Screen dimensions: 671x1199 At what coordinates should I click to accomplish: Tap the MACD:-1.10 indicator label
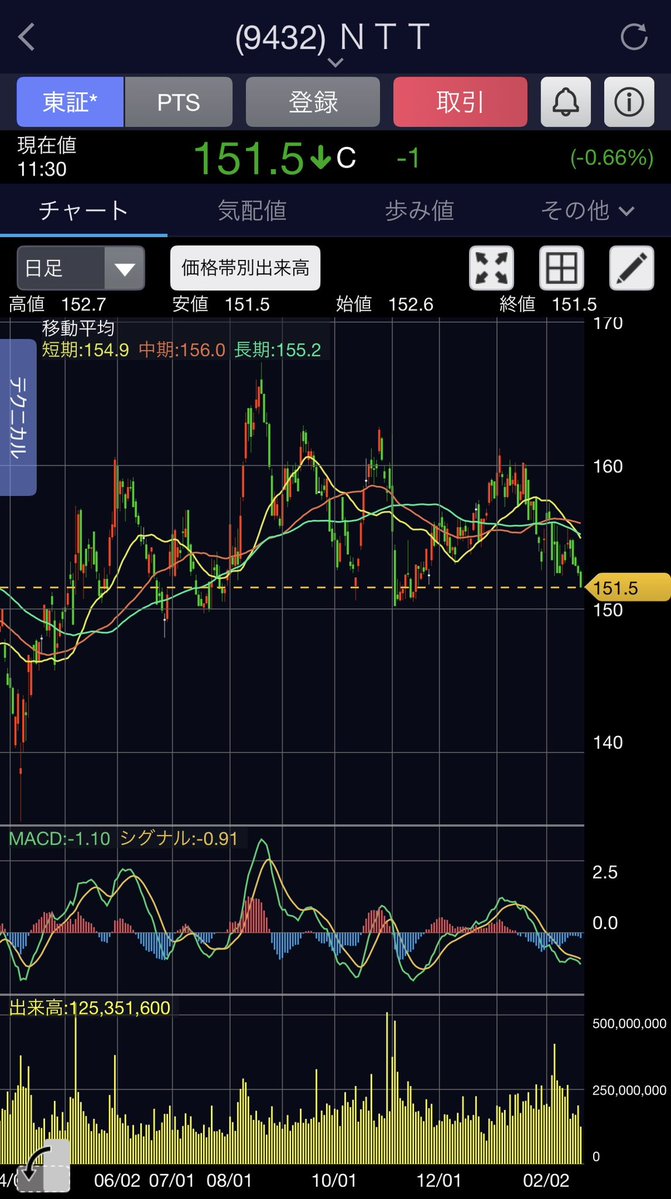point(61,838)
